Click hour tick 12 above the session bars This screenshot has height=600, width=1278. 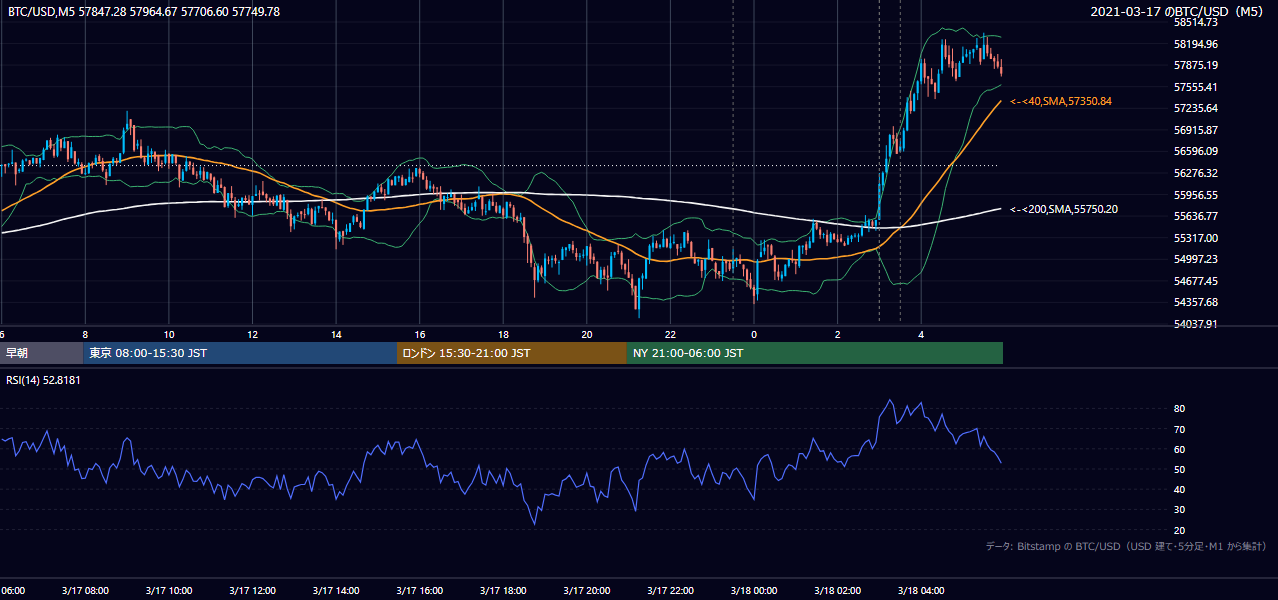pos(252,335)
